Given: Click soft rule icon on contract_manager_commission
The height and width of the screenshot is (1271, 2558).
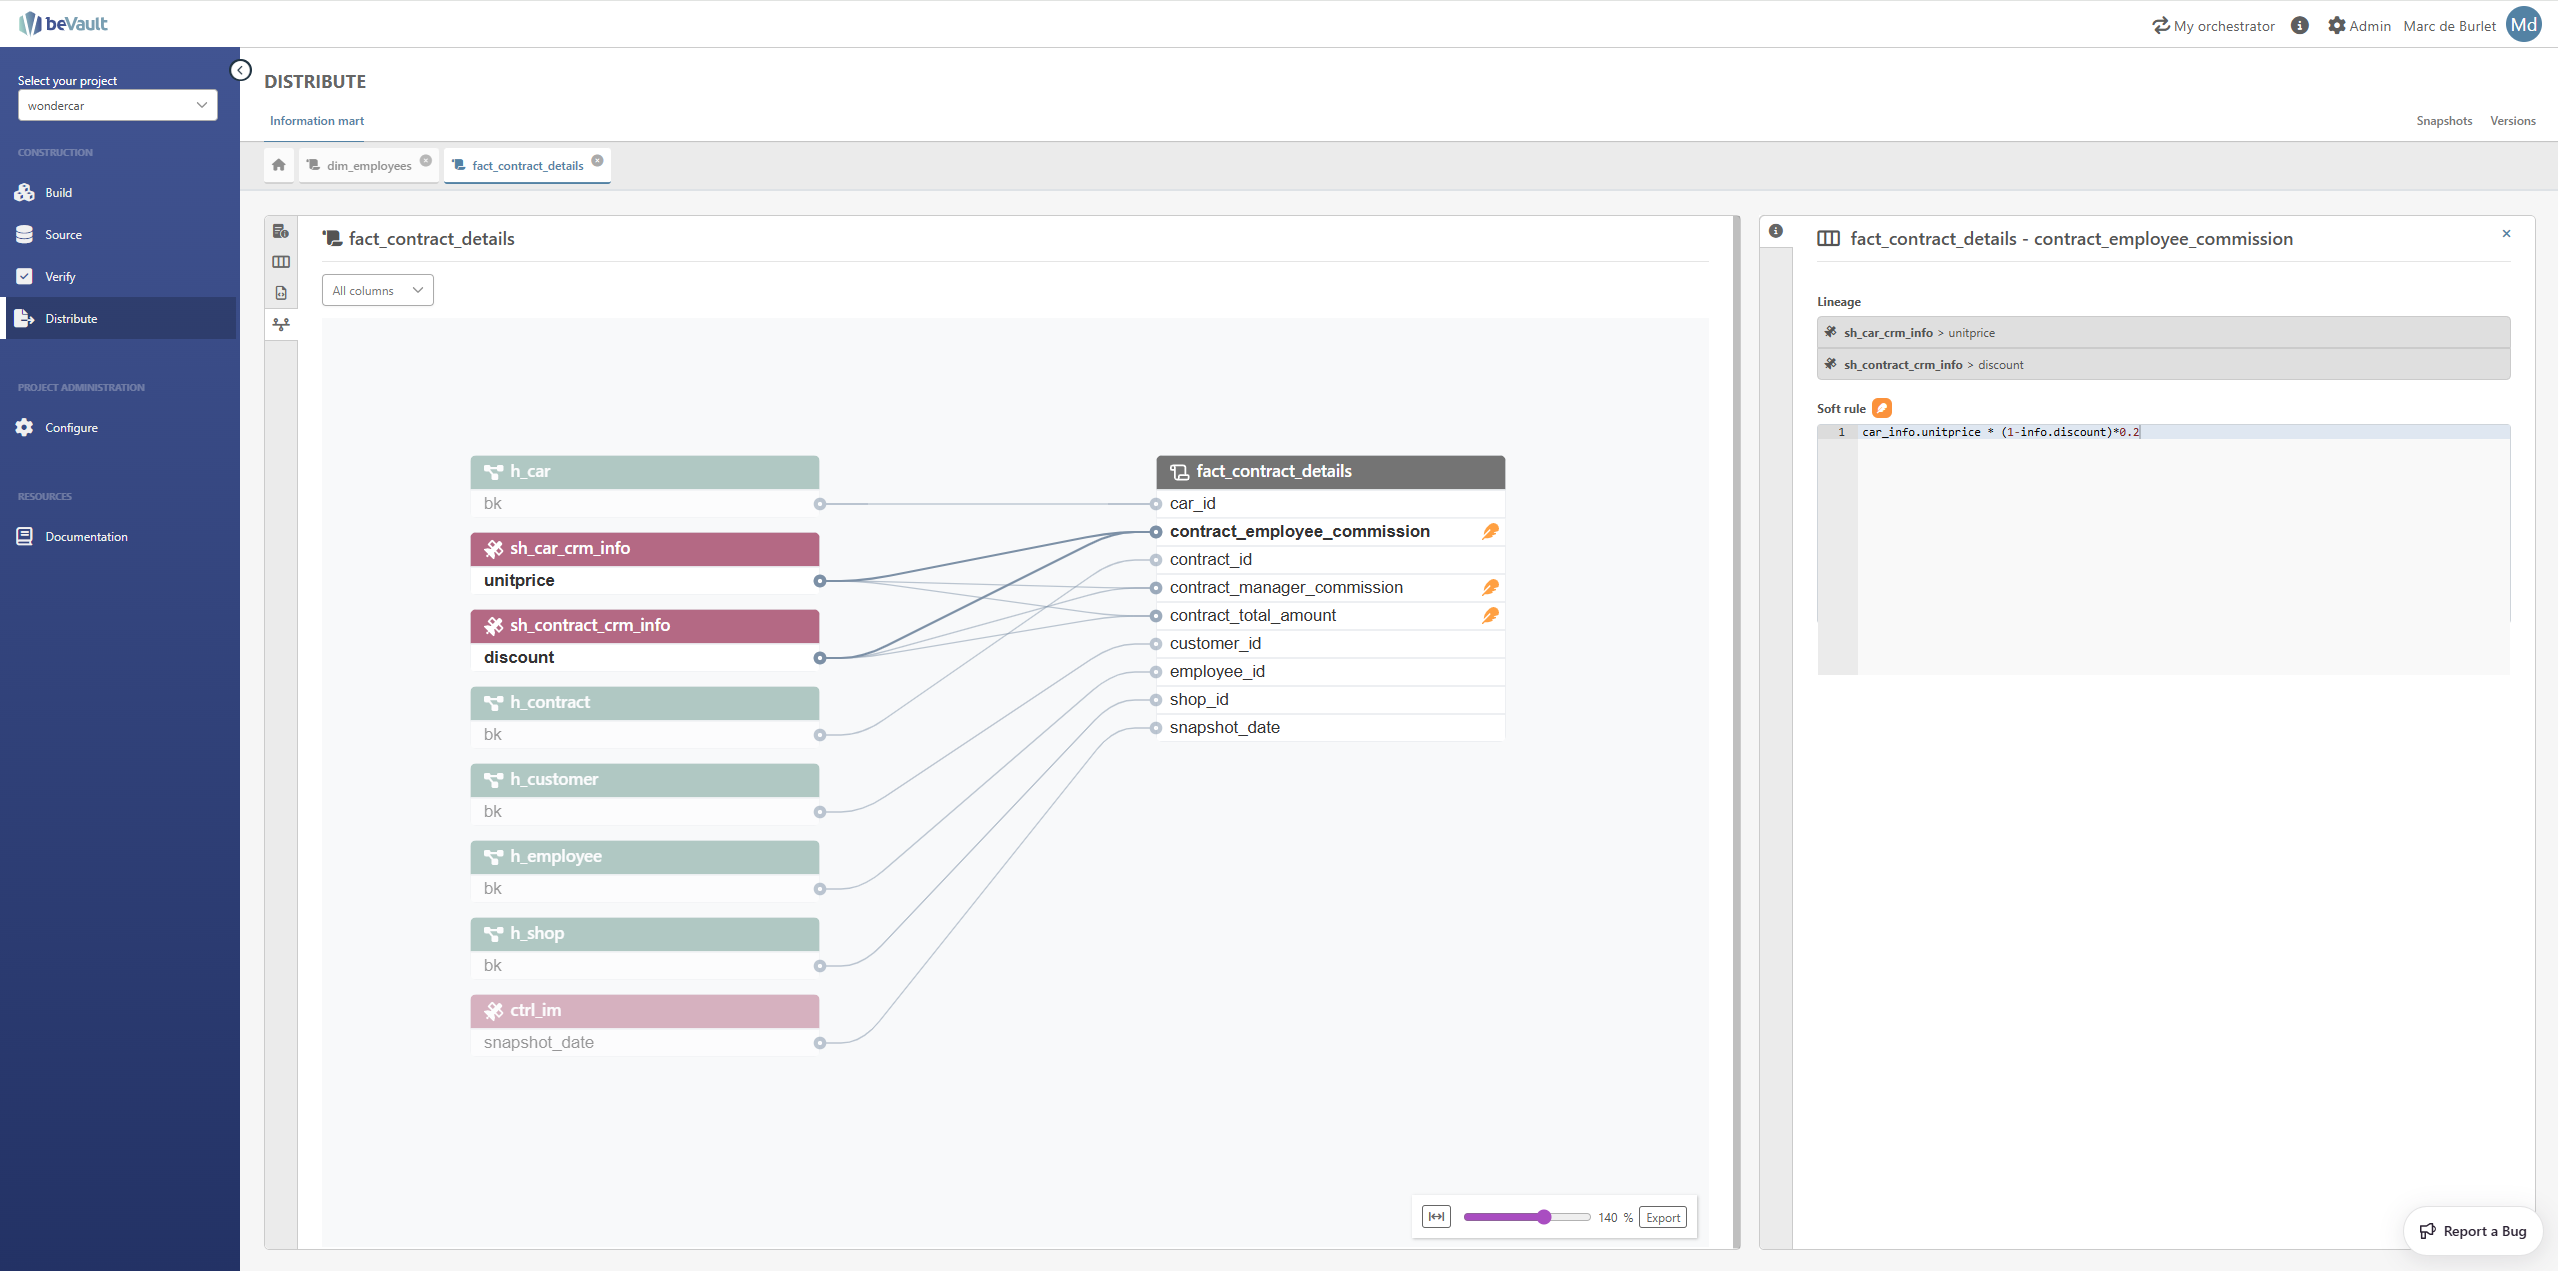Looking at the screenshot, I should [1490, 588].
